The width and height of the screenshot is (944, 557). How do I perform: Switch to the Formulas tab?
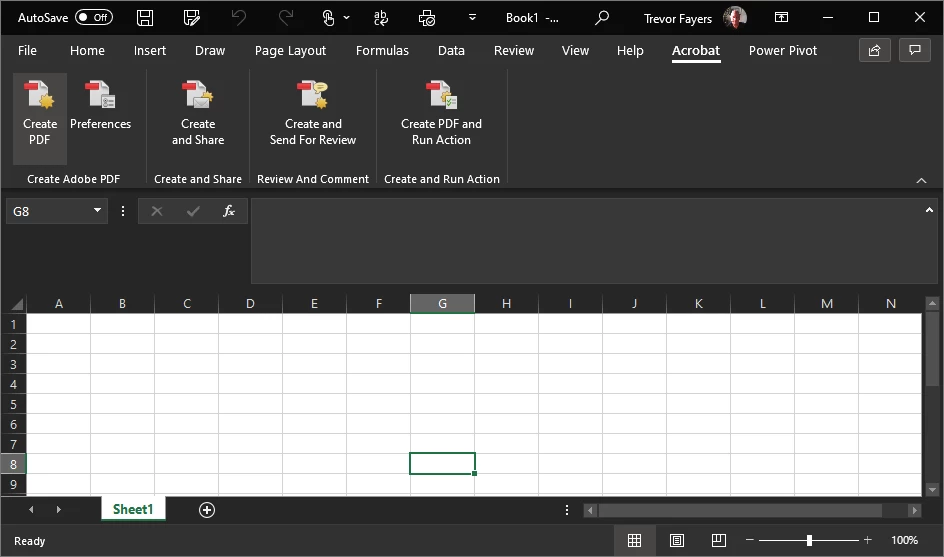tap(382, 51)
